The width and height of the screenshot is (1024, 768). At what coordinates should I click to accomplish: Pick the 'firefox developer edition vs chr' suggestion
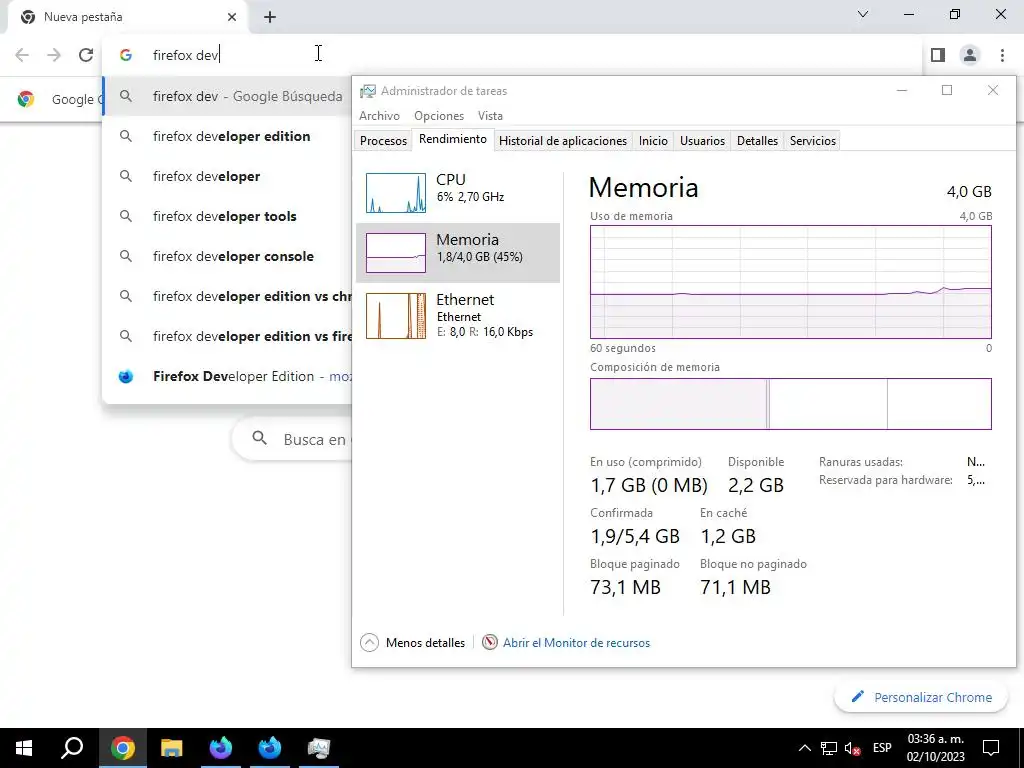[228, 296]
